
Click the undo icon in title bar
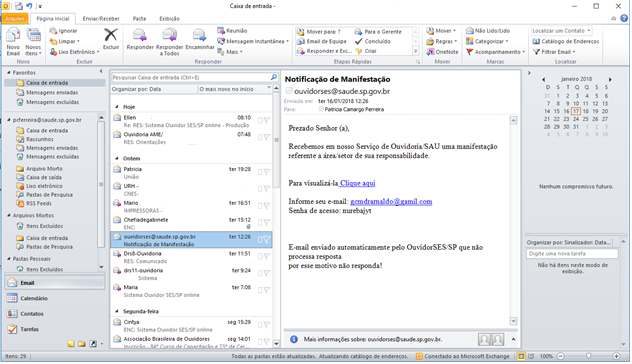click(29, 6)
